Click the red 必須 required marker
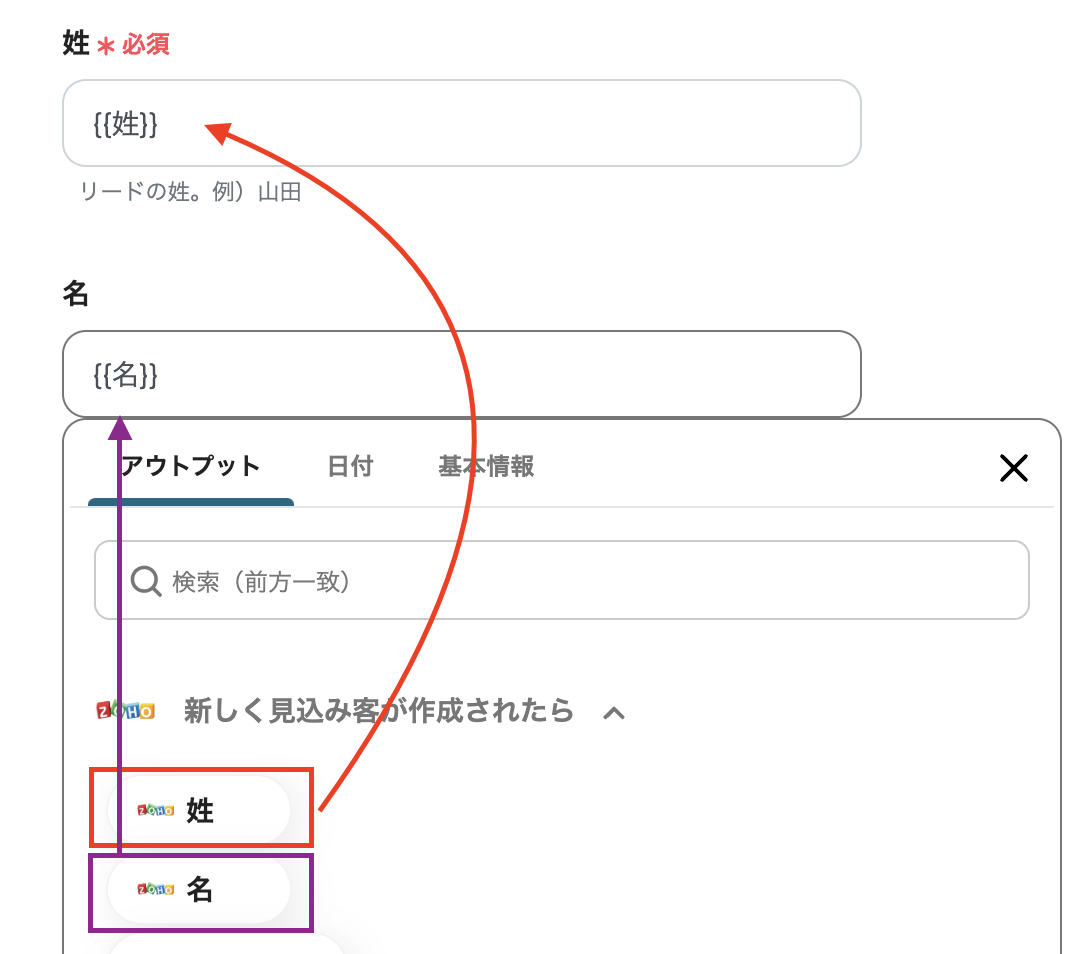The height and width of the screenshot is (954, 1090). [x=146, y=45]
